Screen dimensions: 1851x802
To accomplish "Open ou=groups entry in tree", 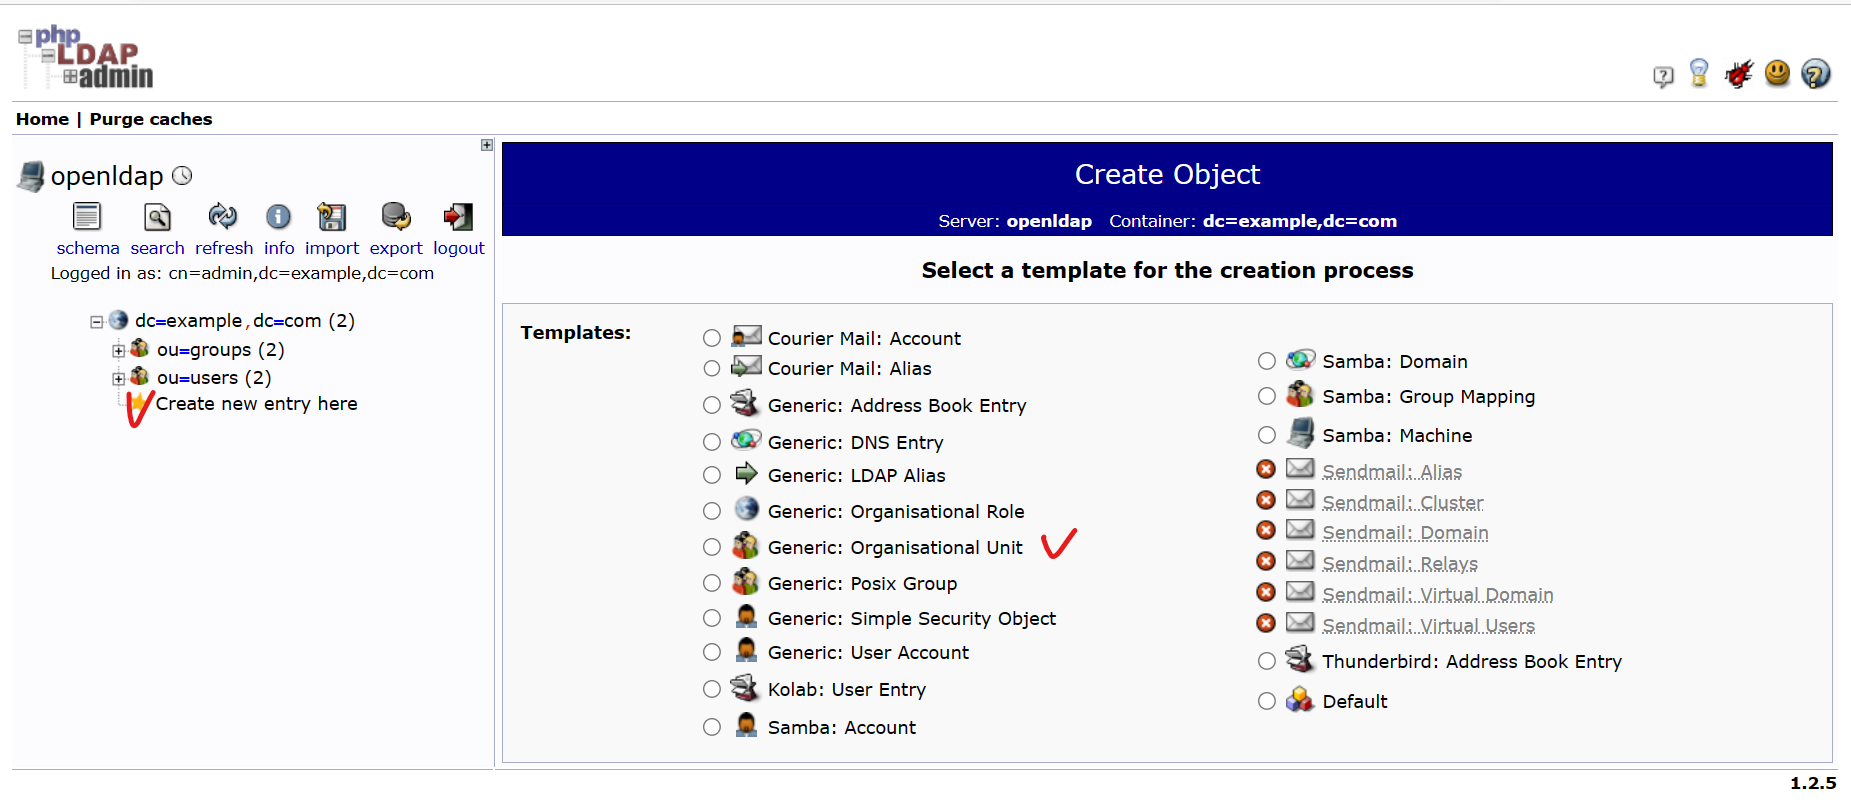I will click(x=220, y=350).
